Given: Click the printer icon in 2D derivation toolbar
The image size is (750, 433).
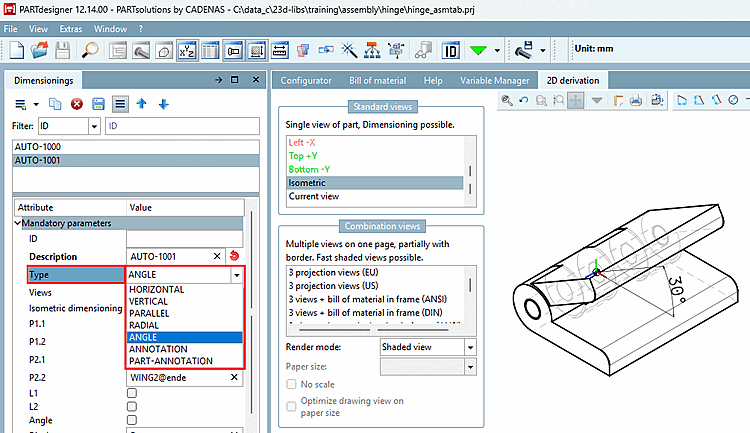Looking at the screenshot, I should click(x=636, y=100).
